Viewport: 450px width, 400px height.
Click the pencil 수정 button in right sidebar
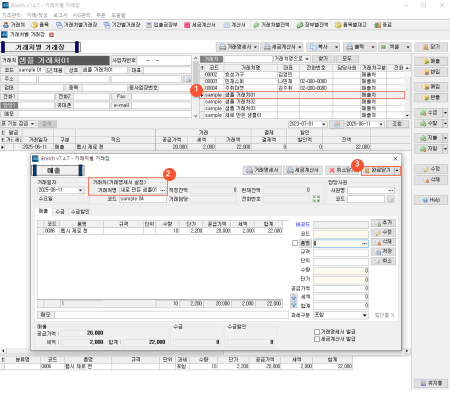point(431,169)
